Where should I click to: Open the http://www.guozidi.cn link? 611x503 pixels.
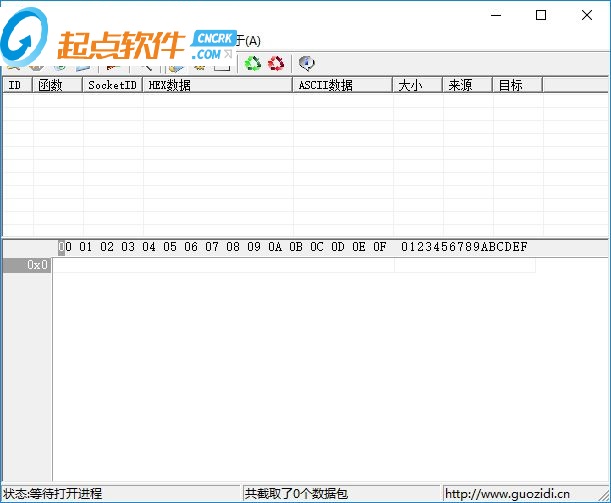pos(507,494)
